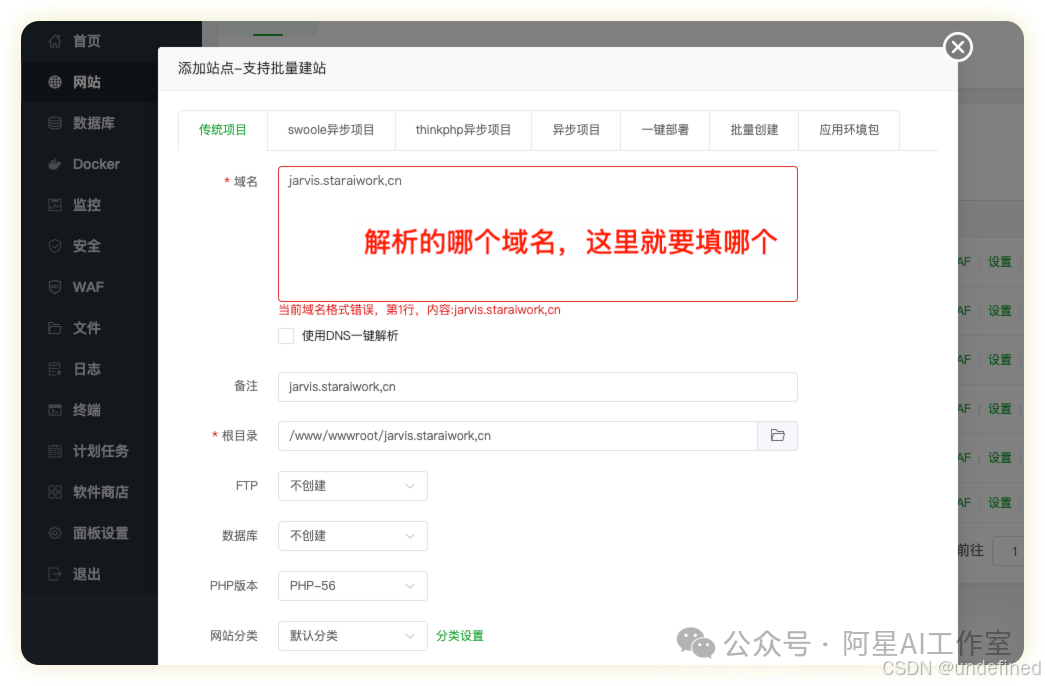Click the 备注 input field
Image resolution: width=1045 pixels, height=686 pixels.
coord(538,387)
